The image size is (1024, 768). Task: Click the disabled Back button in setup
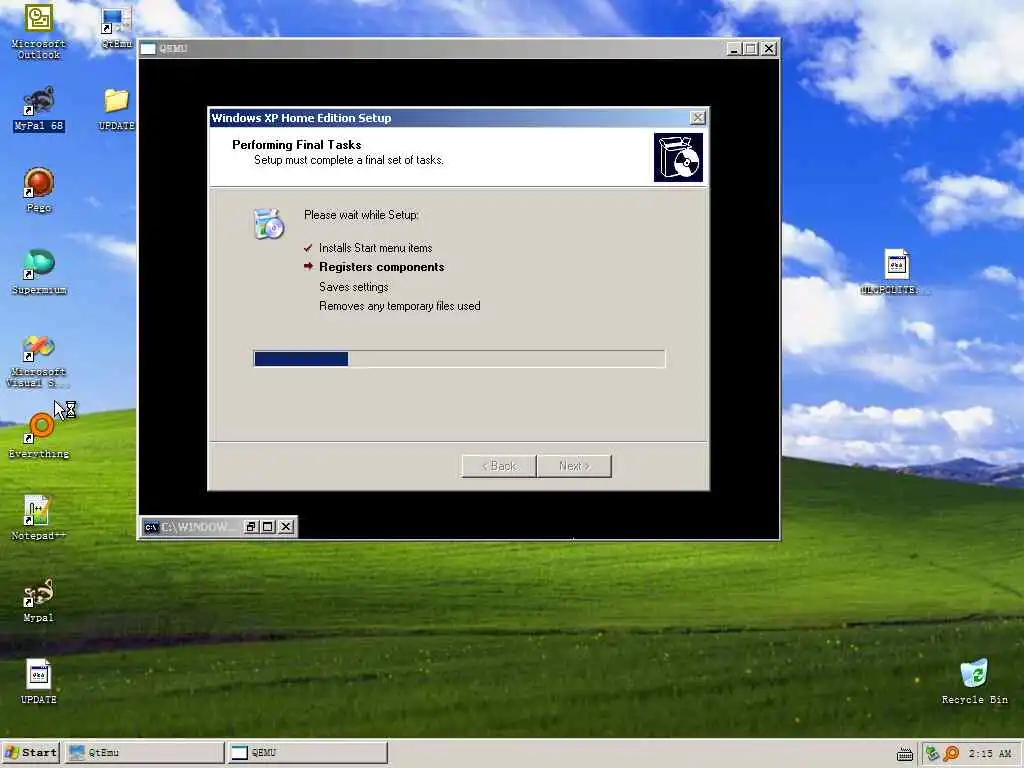pyautogui.click(x=499, y=466)
